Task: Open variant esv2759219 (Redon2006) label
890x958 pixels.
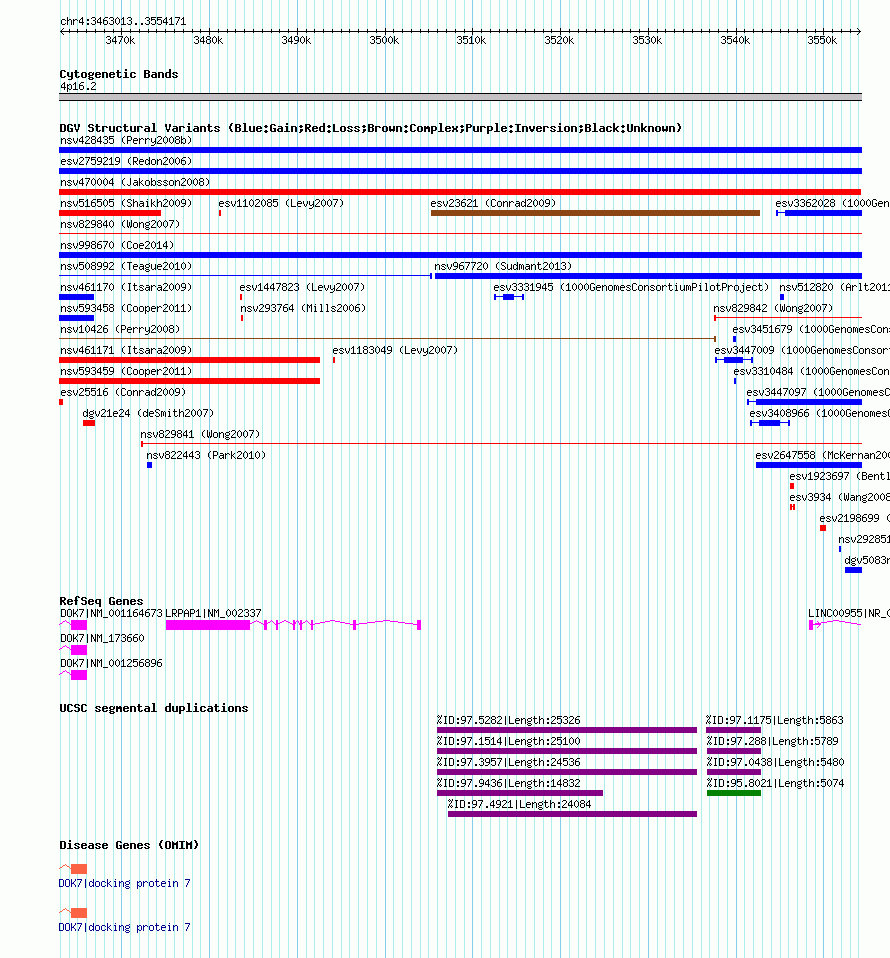Action: pos(126,161)
